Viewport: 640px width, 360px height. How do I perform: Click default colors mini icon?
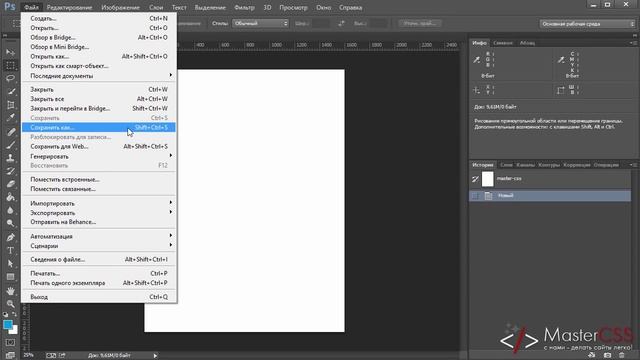point(5,315)
